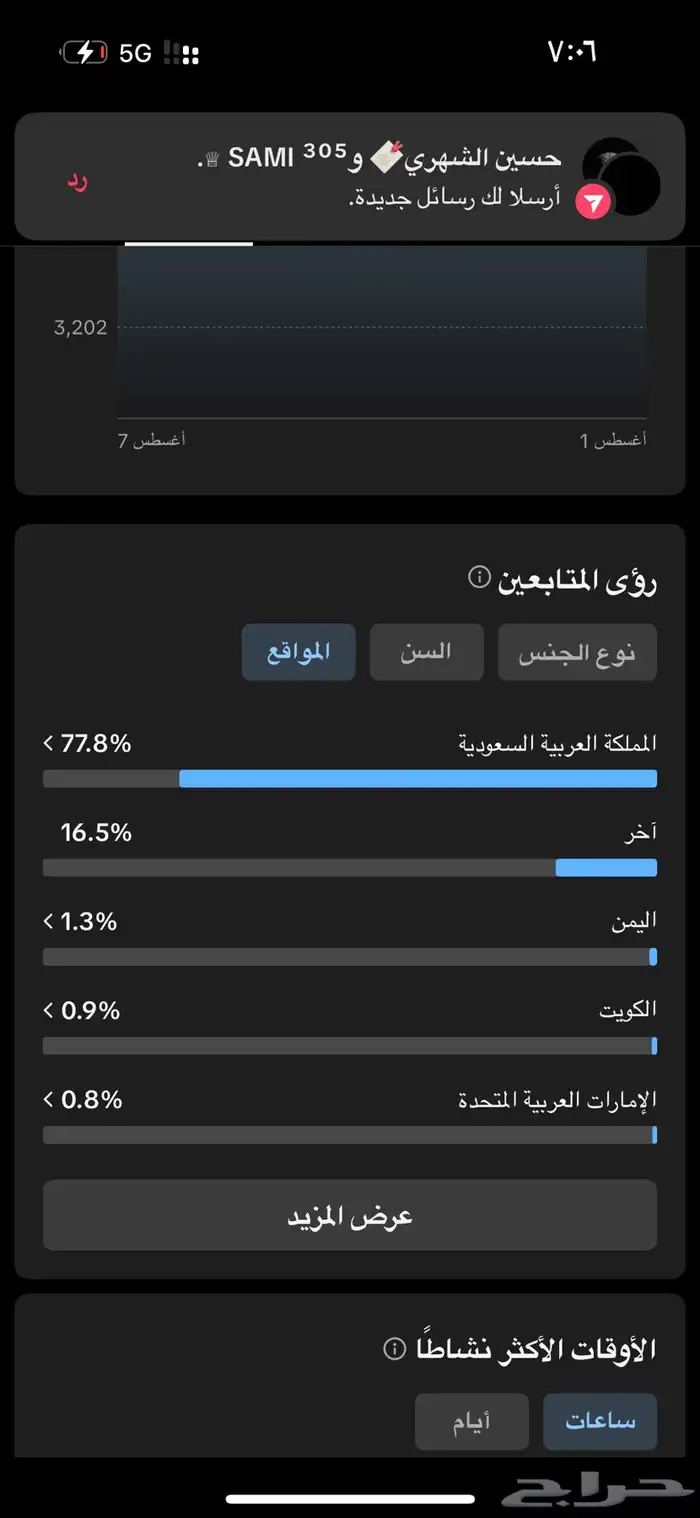700x1518 pixels.
Task: Select the نوع الجنس gender tab
Action: [x=577, y=653]
